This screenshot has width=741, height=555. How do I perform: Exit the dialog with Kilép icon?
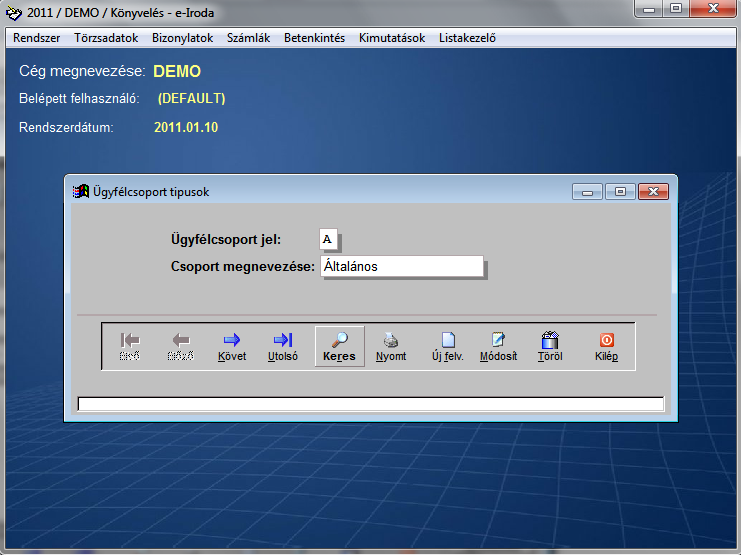pos(607,346)
